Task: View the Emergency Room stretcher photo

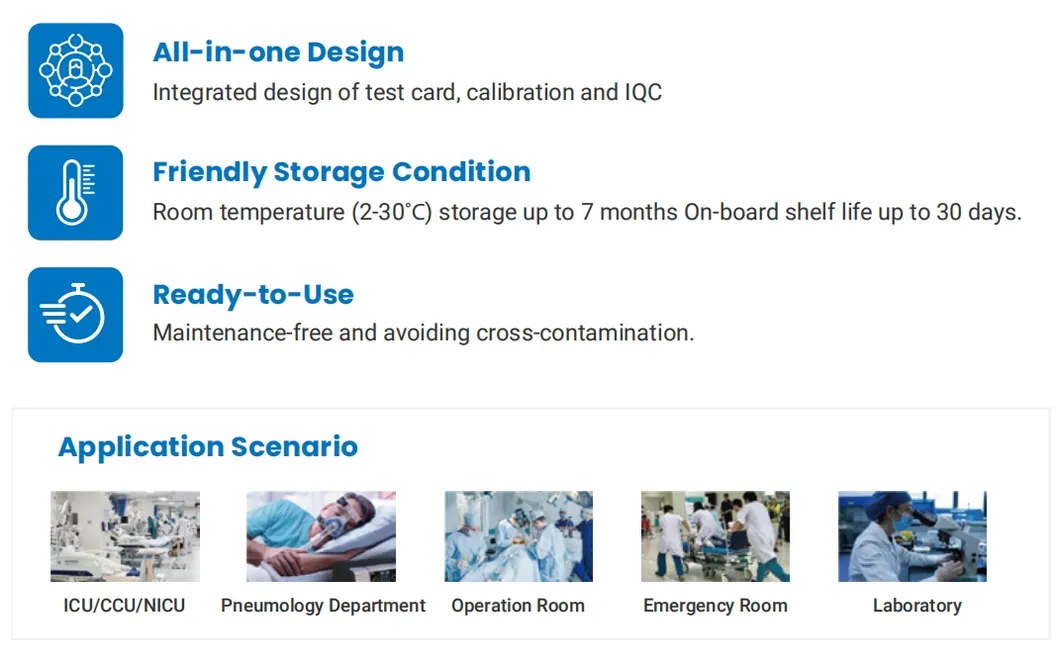Action: [x=715, y=536]
